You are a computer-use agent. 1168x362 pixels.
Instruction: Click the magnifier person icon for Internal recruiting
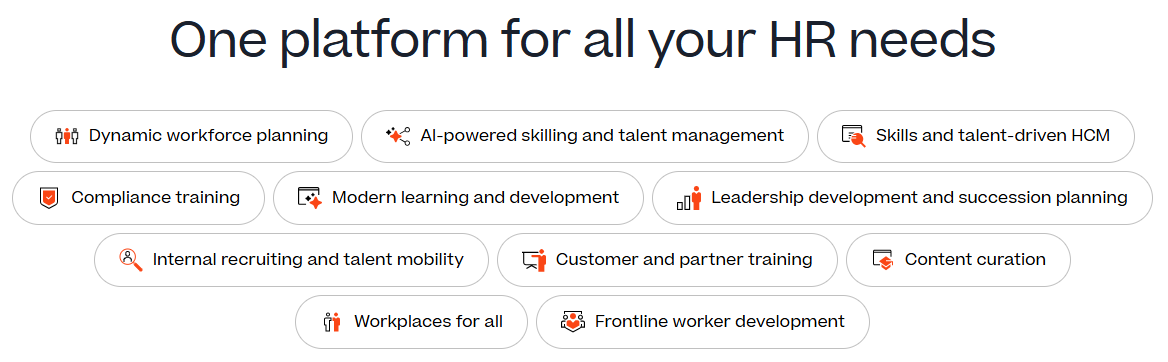pos(130,260)
